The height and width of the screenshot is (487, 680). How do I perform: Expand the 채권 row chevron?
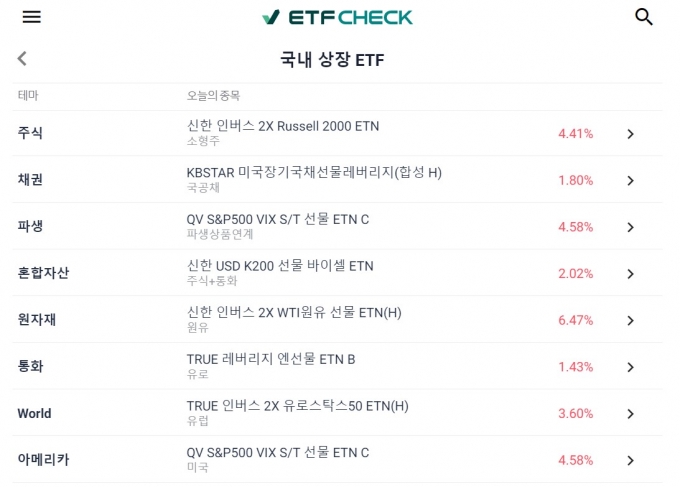(631, 180)
